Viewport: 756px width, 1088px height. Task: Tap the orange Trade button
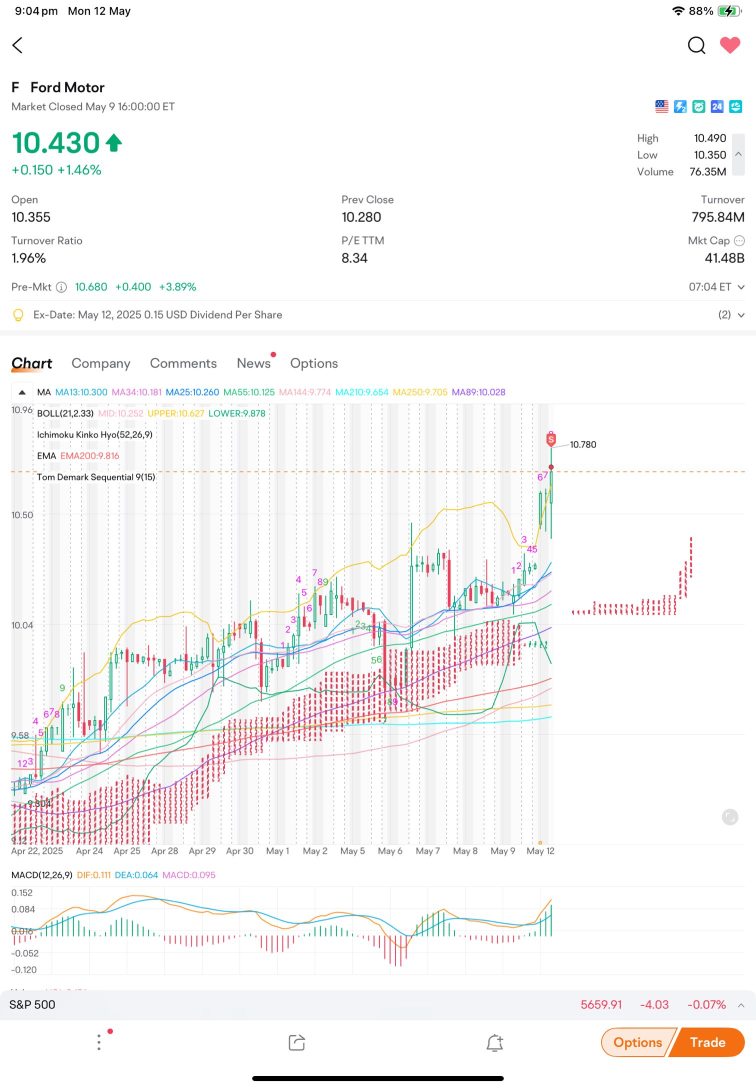tap(707, 1042)
